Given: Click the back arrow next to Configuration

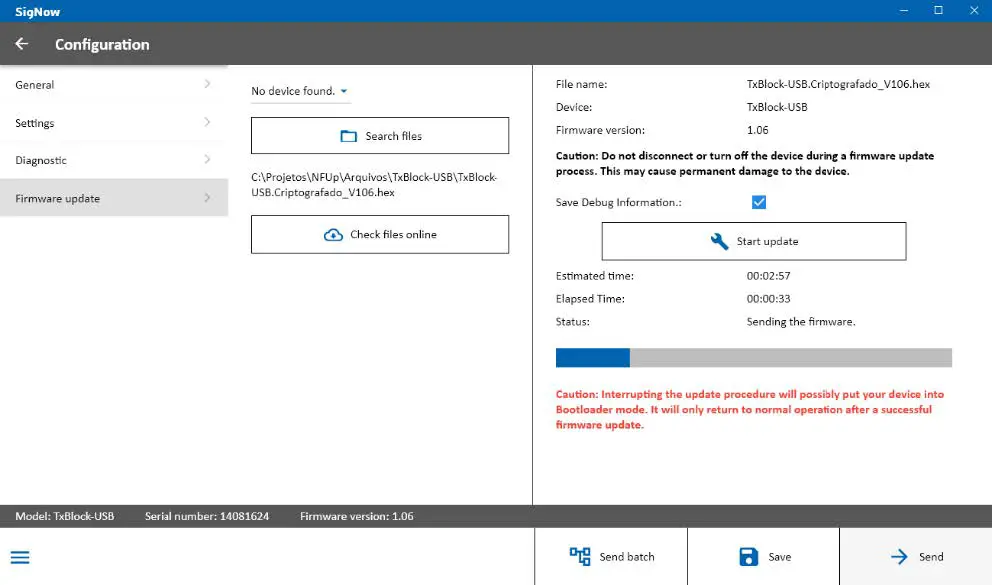Looking at the screenshot, I should coord(21,44).
